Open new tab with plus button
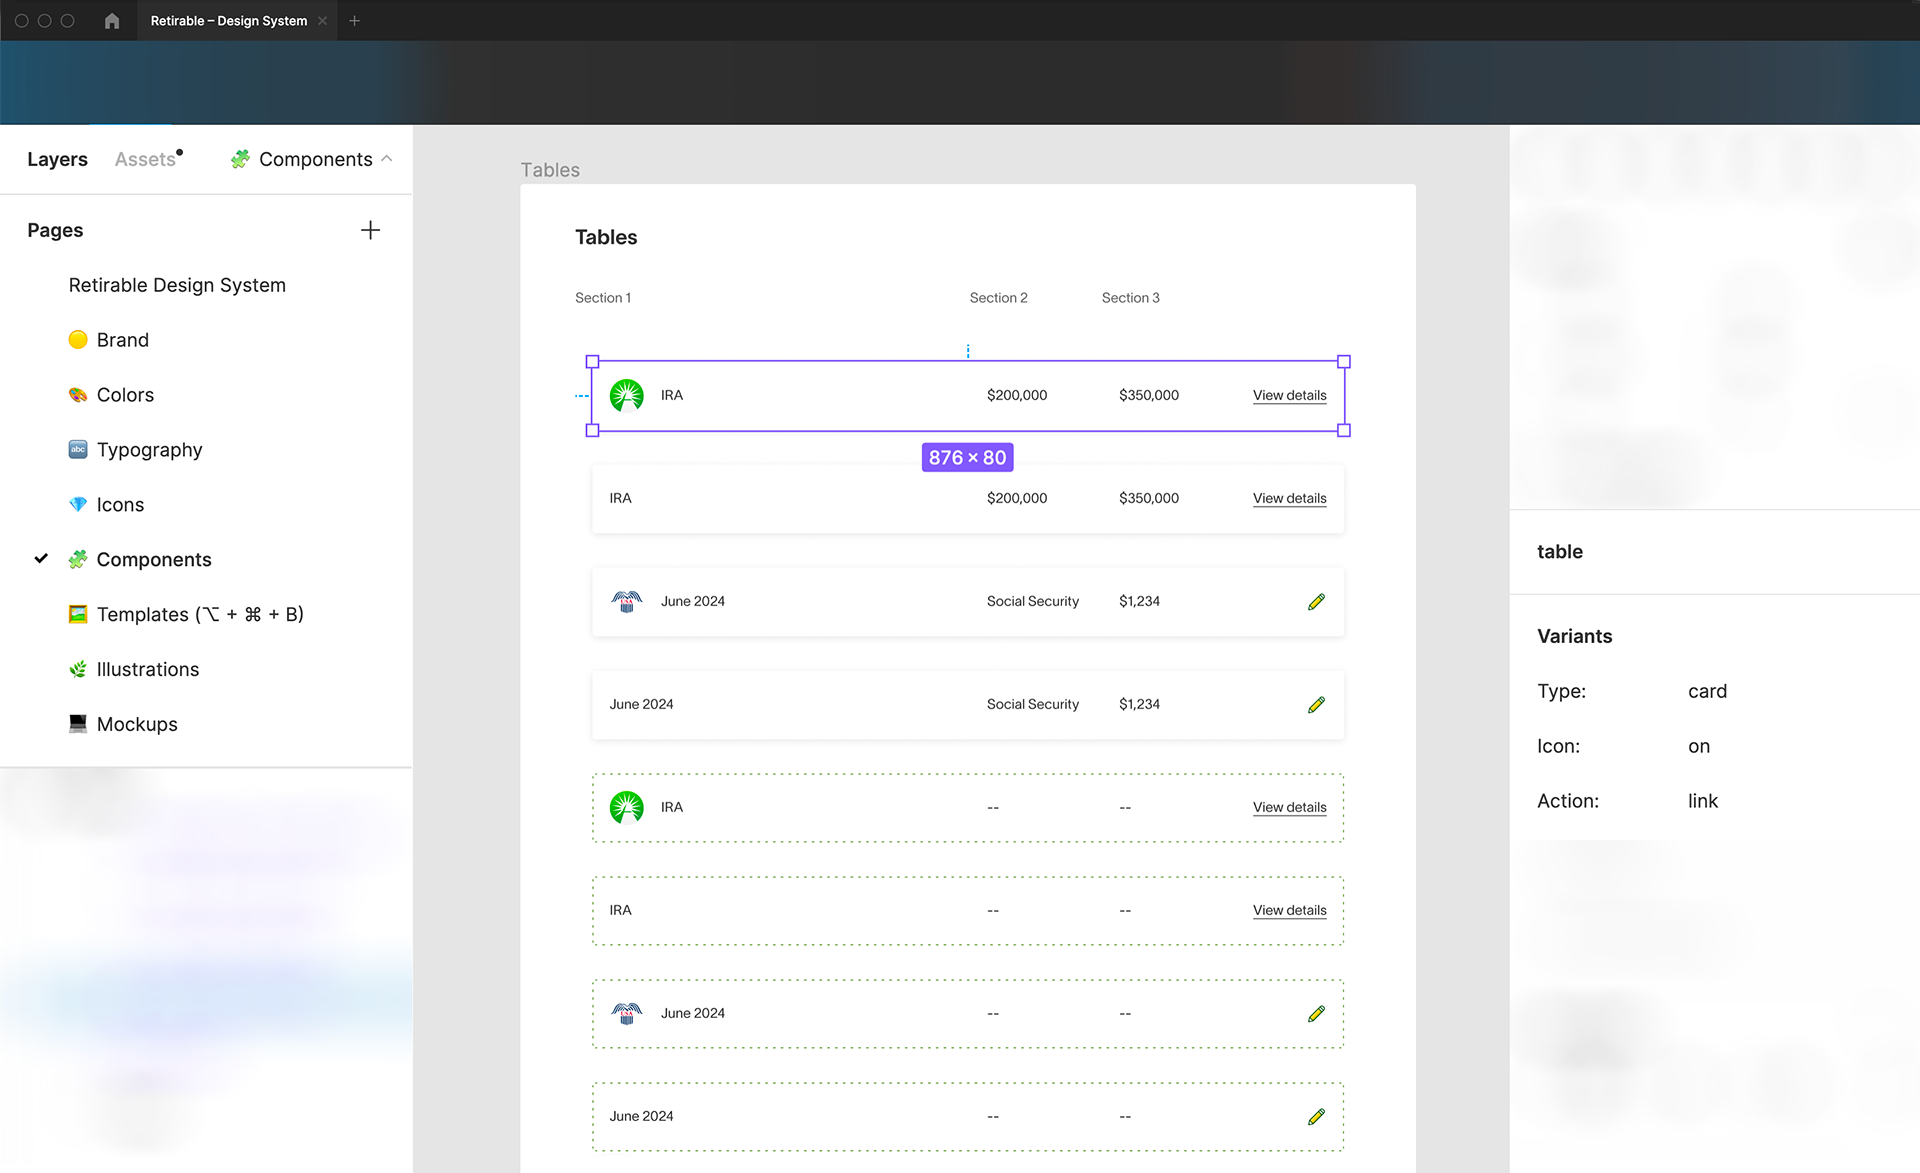 (x=355, y=21)
